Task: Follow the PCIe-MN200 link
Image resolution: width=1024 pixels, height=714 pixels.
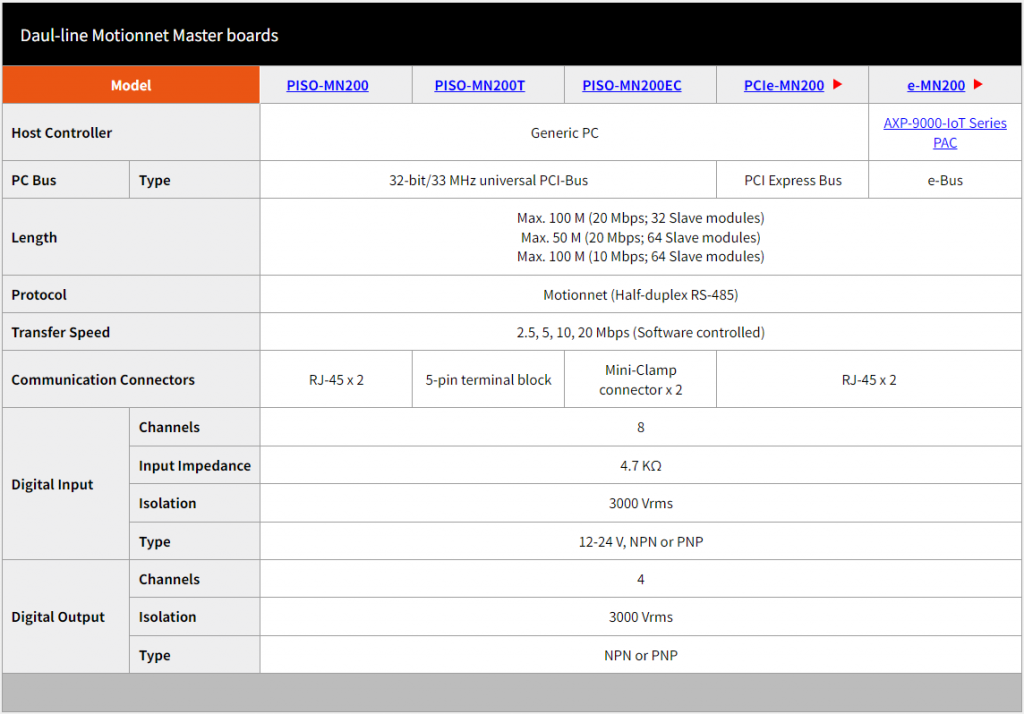Action: point(784,86)
